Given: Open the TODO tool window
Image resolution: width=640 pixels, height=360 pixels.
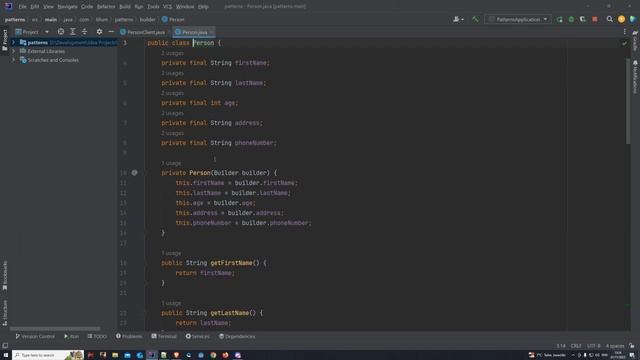Looking at the screenshot, I should [97, 336].
